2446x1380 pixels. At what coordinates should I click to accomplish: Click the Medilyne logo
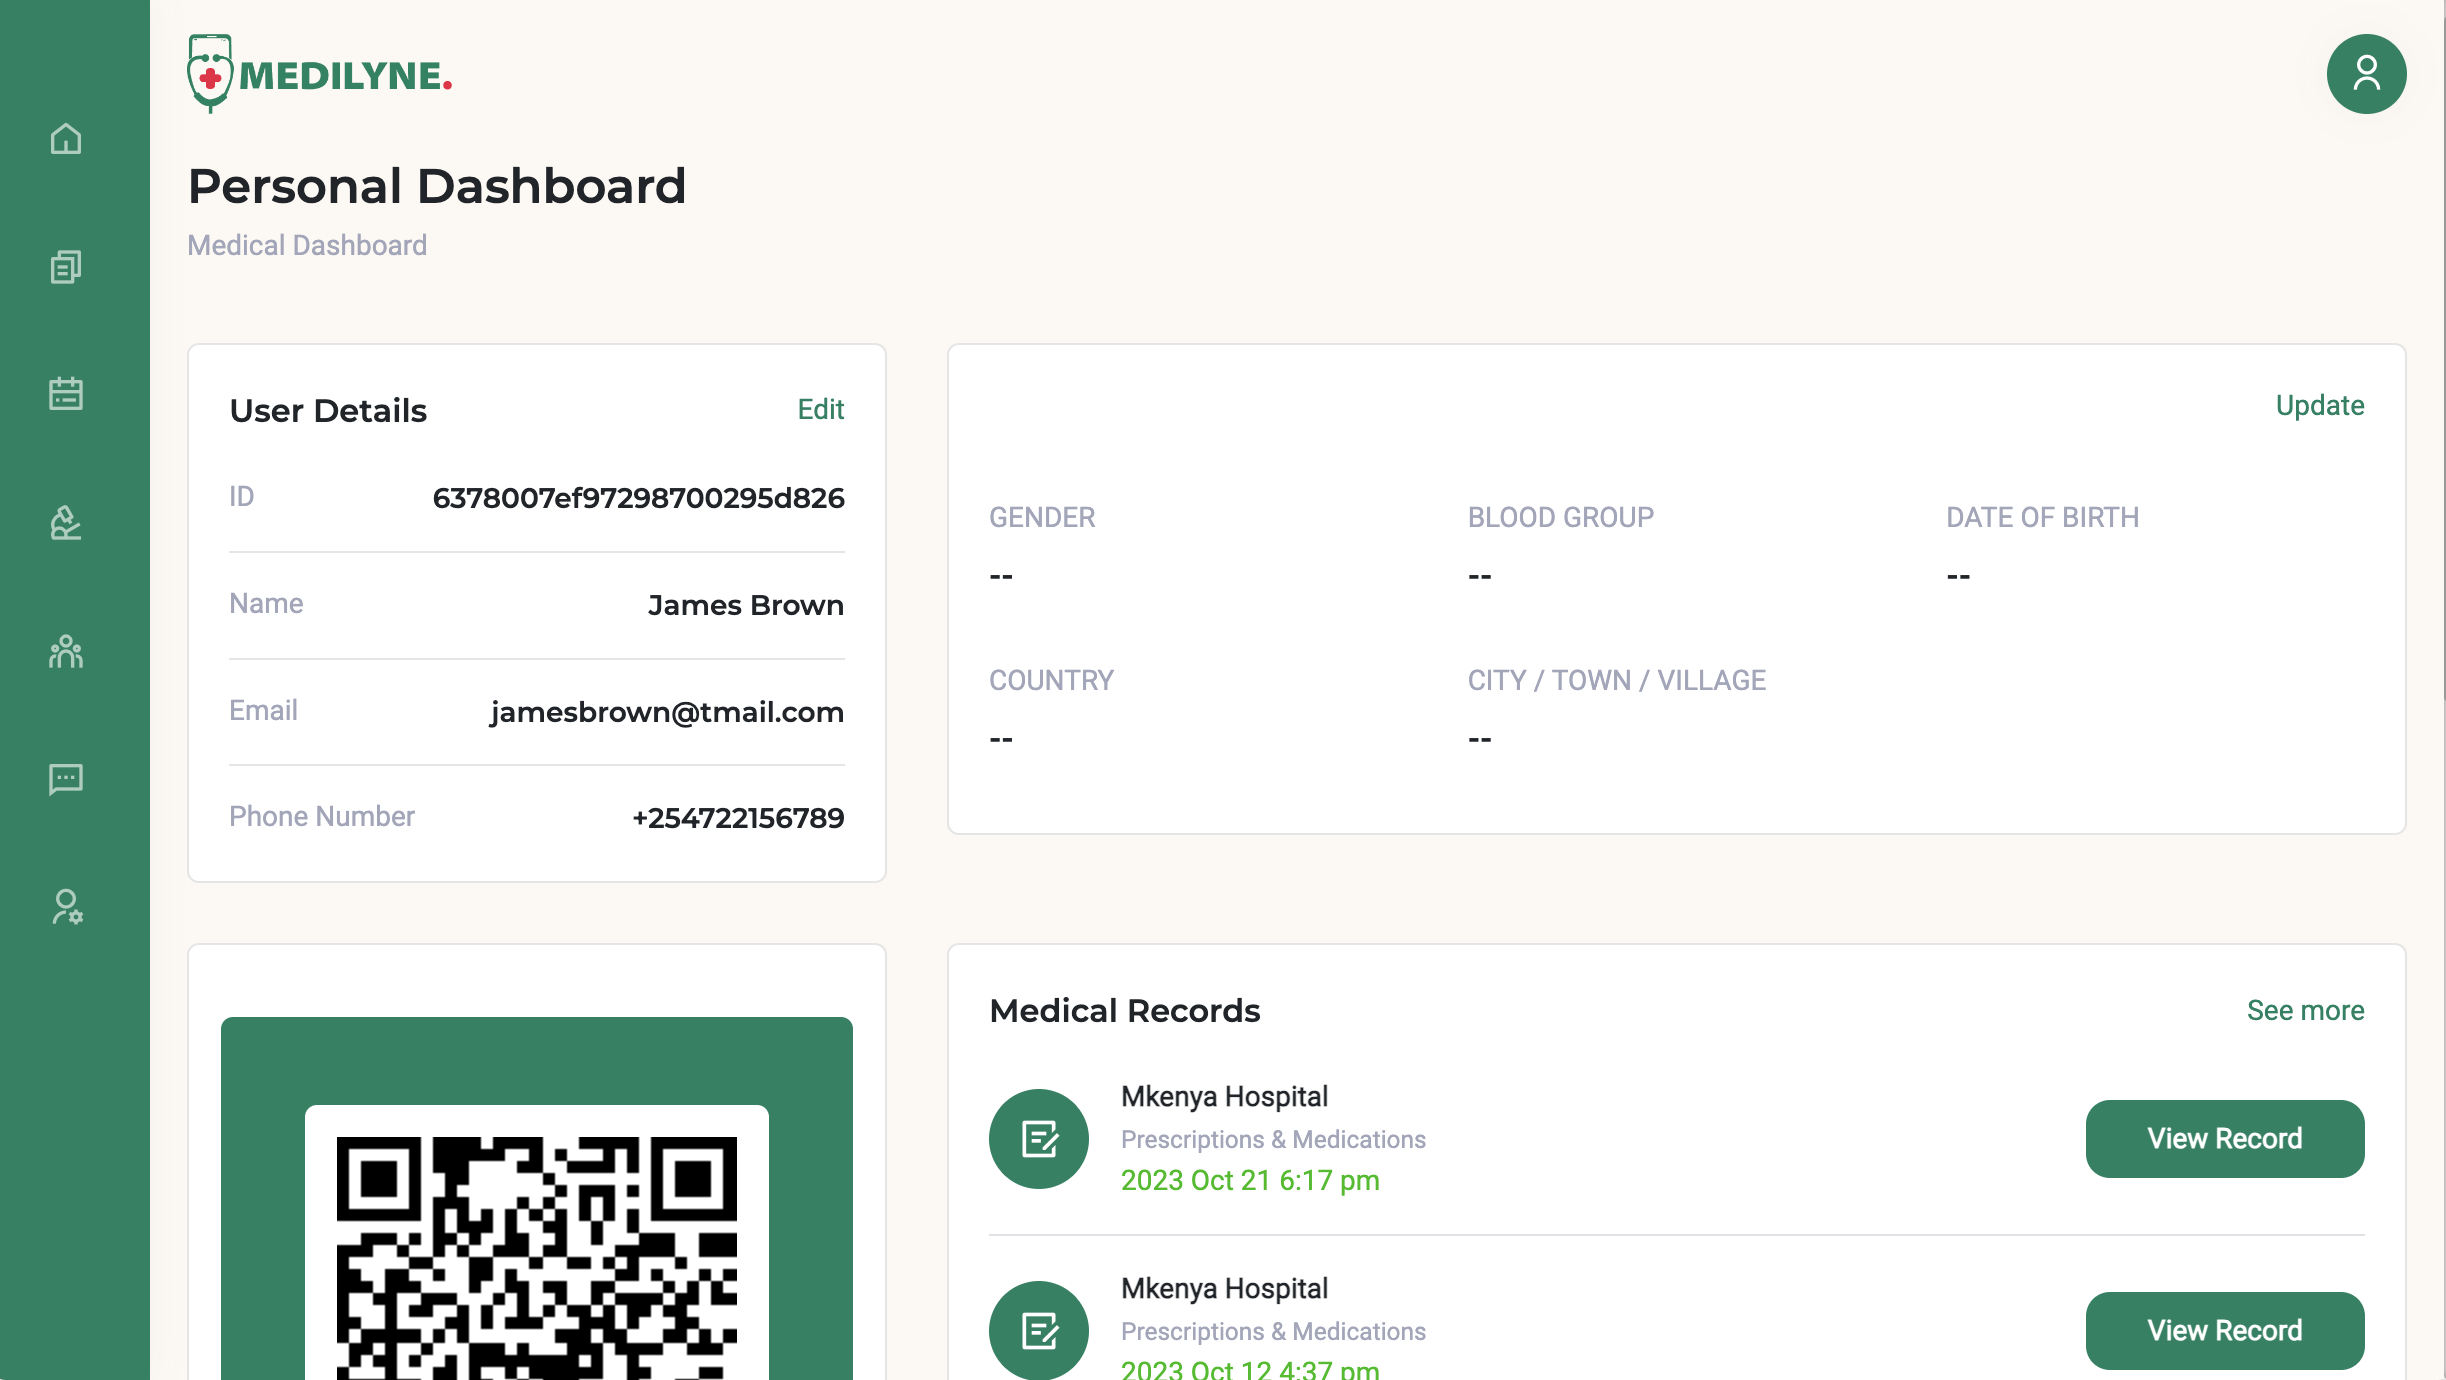[x=320, y=75]
